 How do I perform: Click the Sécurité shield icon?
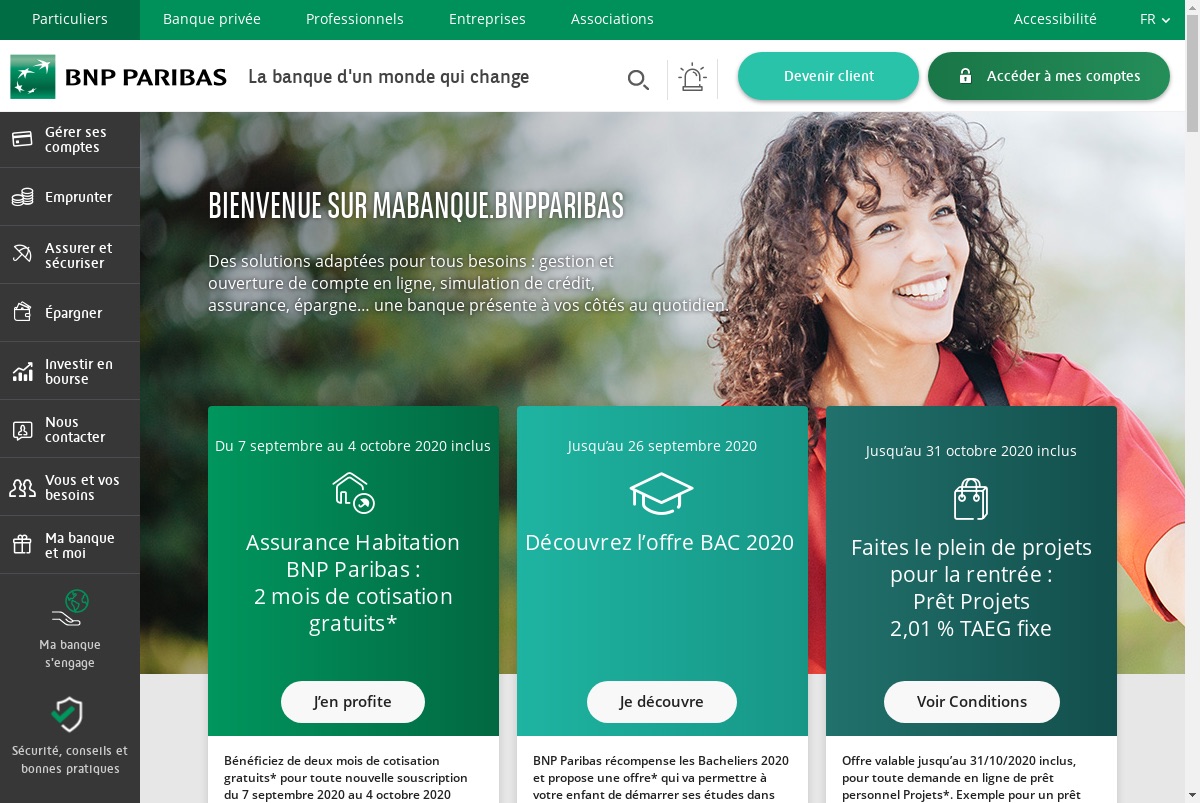click(68, 714)
